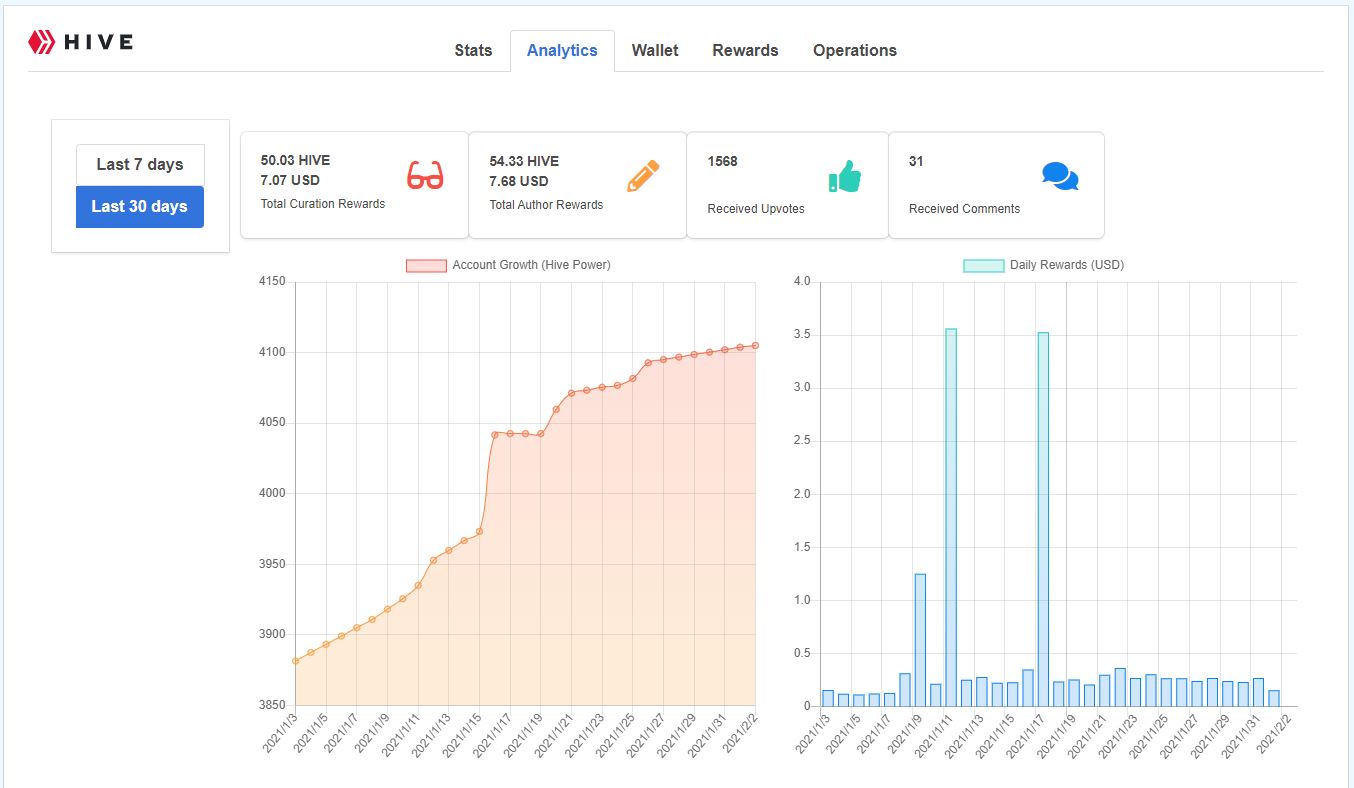Click the 1568 upvotes count
Viewport: 1354px width, 788px height.
[722, 161]
